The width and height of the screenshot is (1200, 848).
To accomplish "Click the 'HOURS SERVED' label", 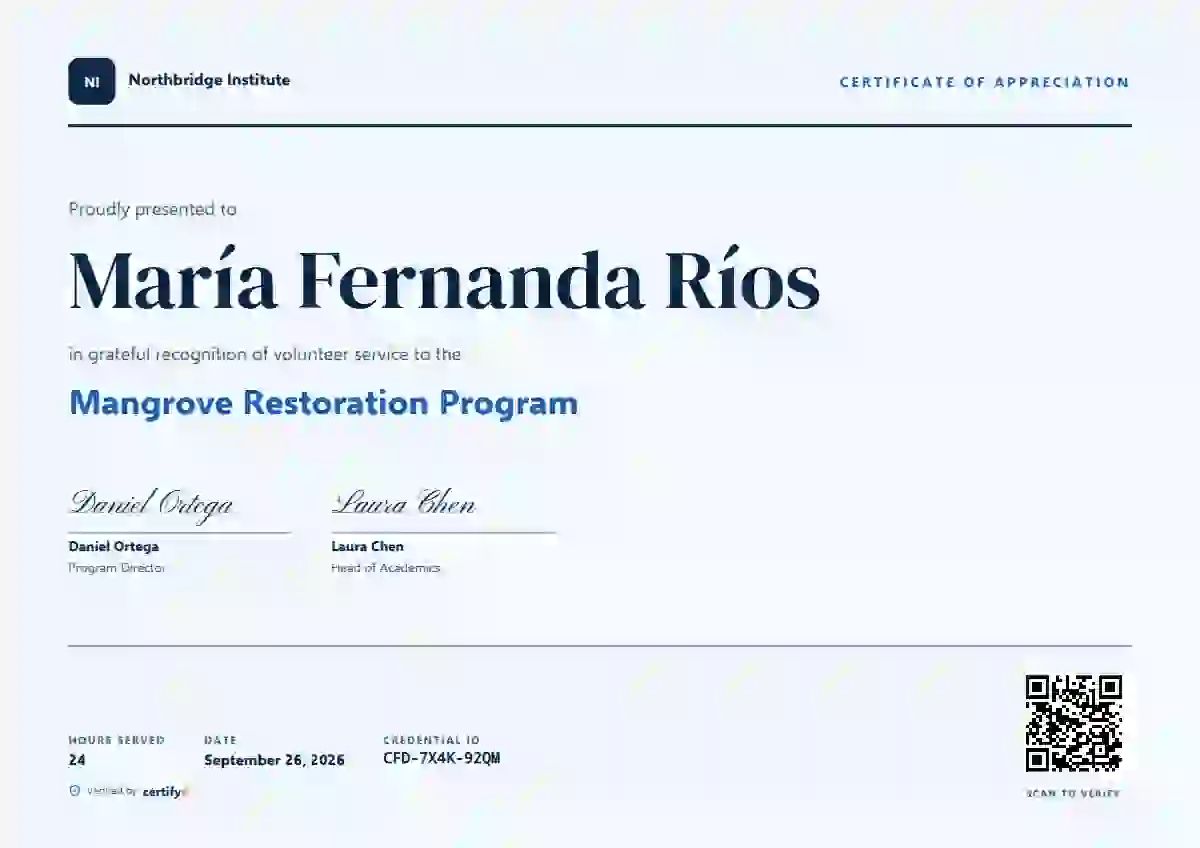I will click(116, 740).
